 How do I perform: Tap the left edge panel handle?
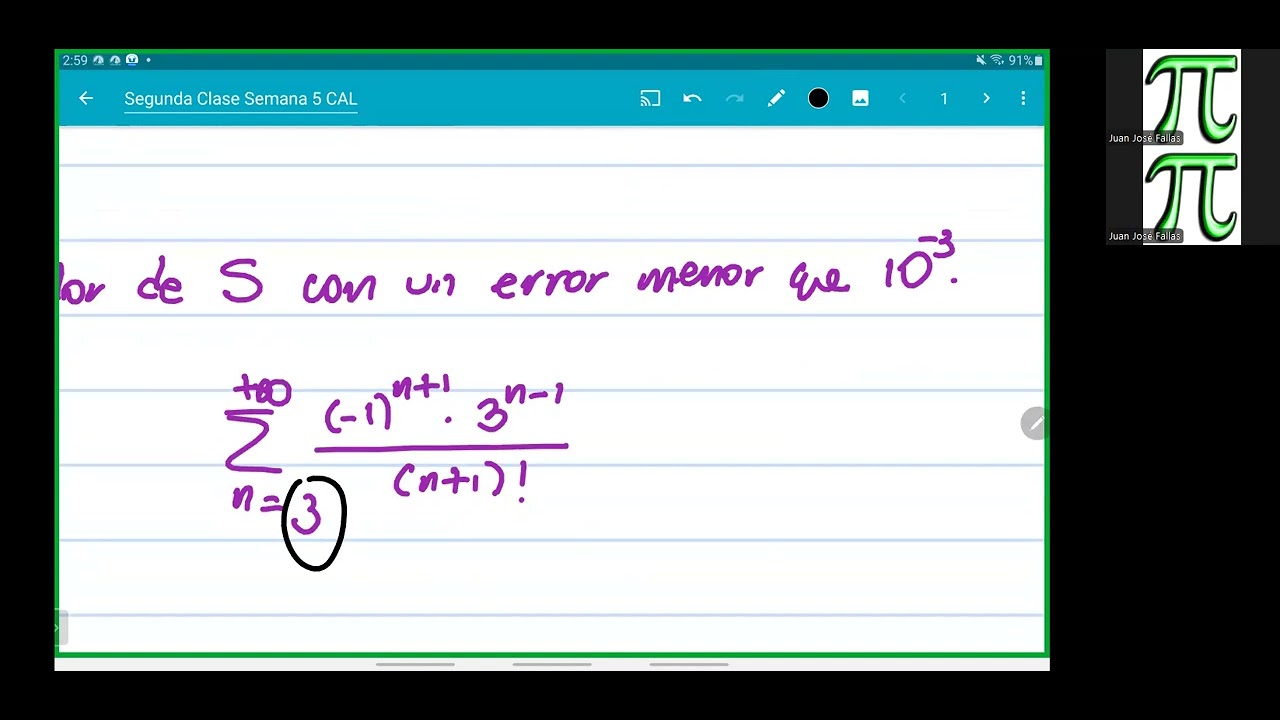[x=61, y=628]
